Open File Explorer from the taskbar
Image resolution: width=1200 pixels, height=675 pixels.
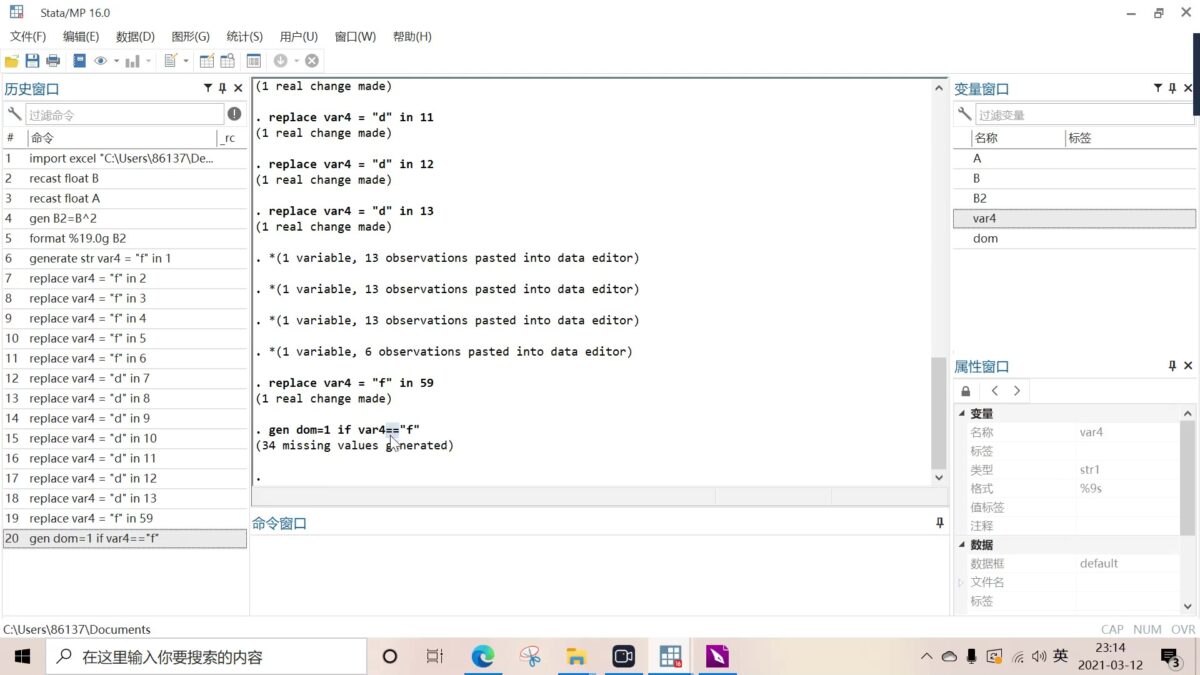576,656
